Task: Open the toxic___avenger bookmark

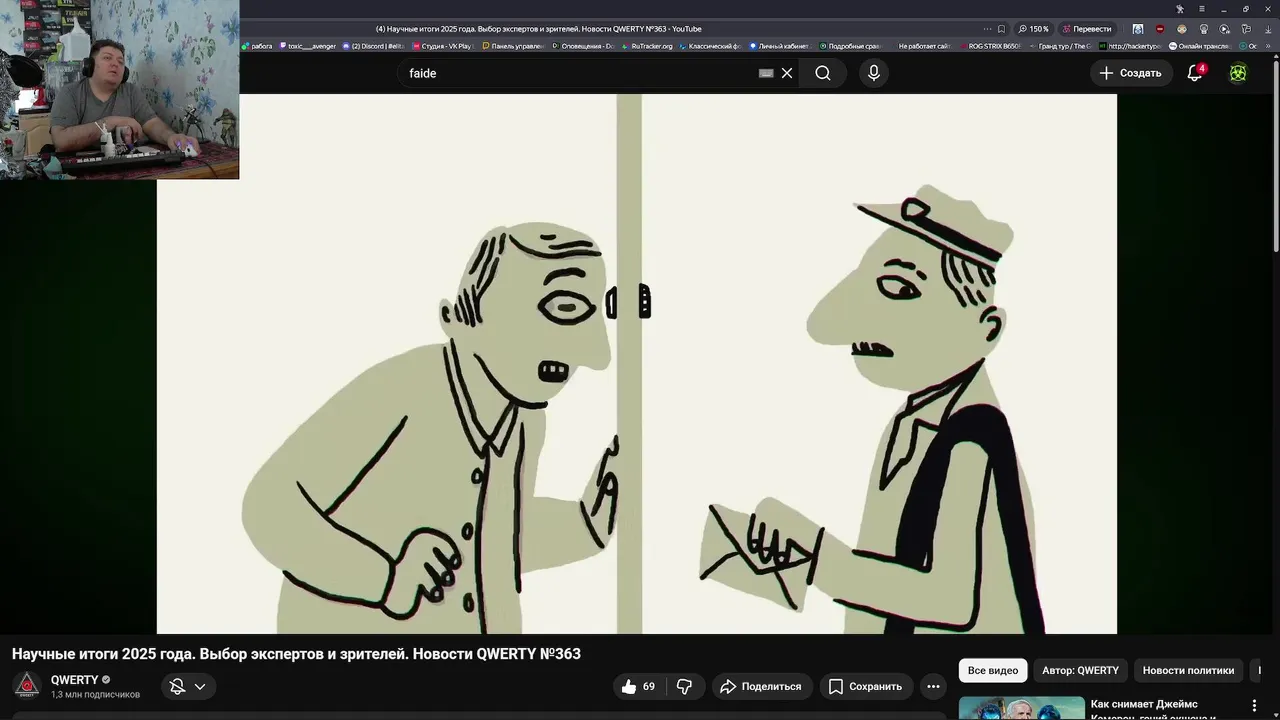Action: [x=308, y=46]
